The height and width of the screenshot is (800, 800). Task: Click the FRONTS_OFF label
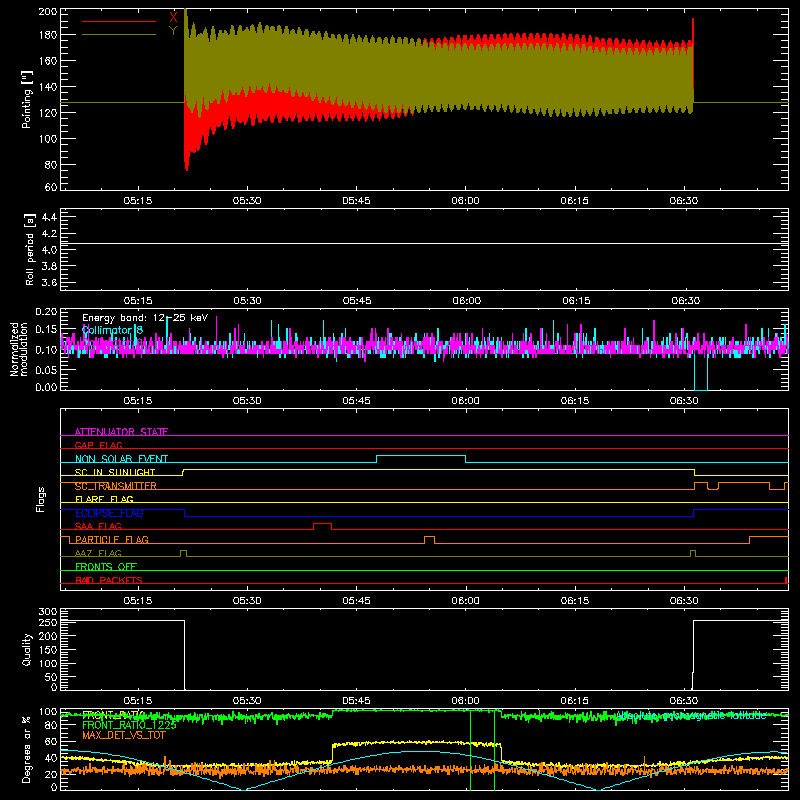(x=106, y=567)
